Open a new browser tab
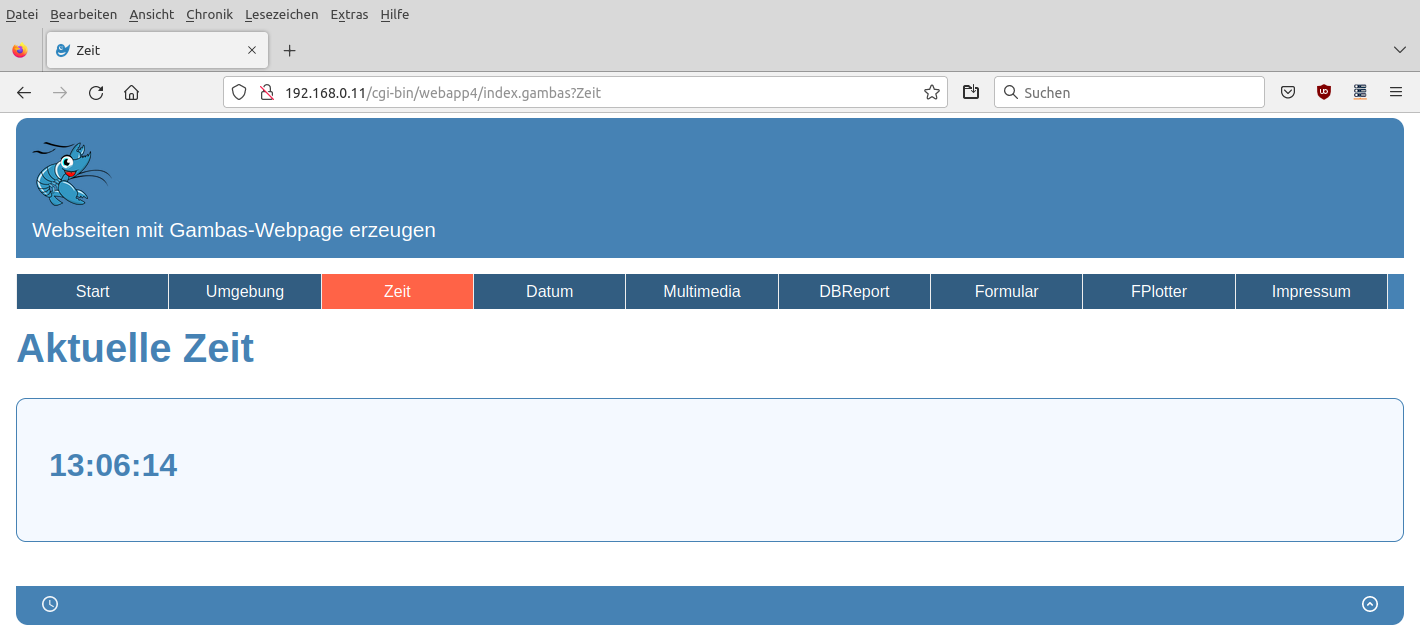The image size is (1420, 630). (289, 50)
